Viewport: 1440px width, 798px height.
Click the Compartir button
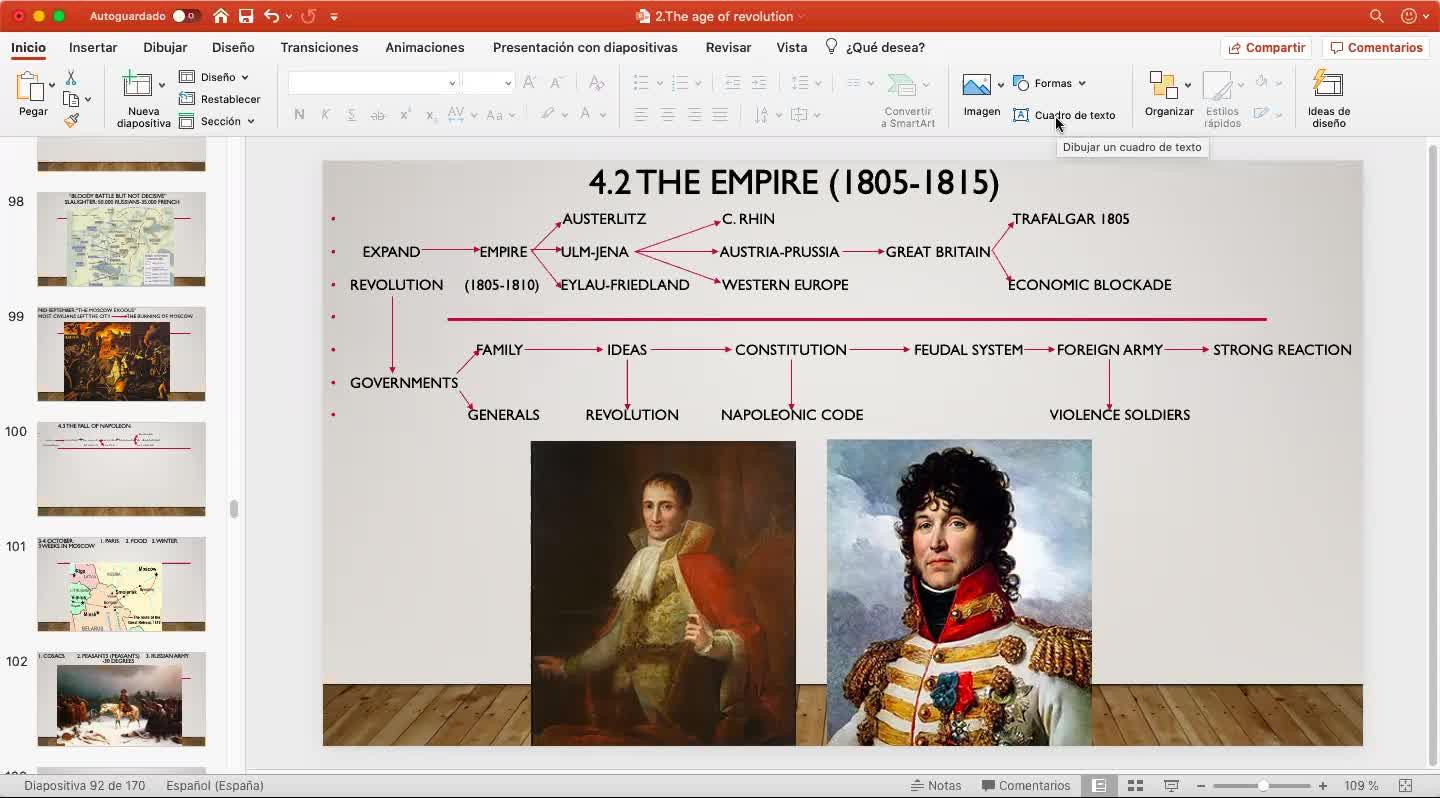pyautogui.click(x=1266, y=48)
